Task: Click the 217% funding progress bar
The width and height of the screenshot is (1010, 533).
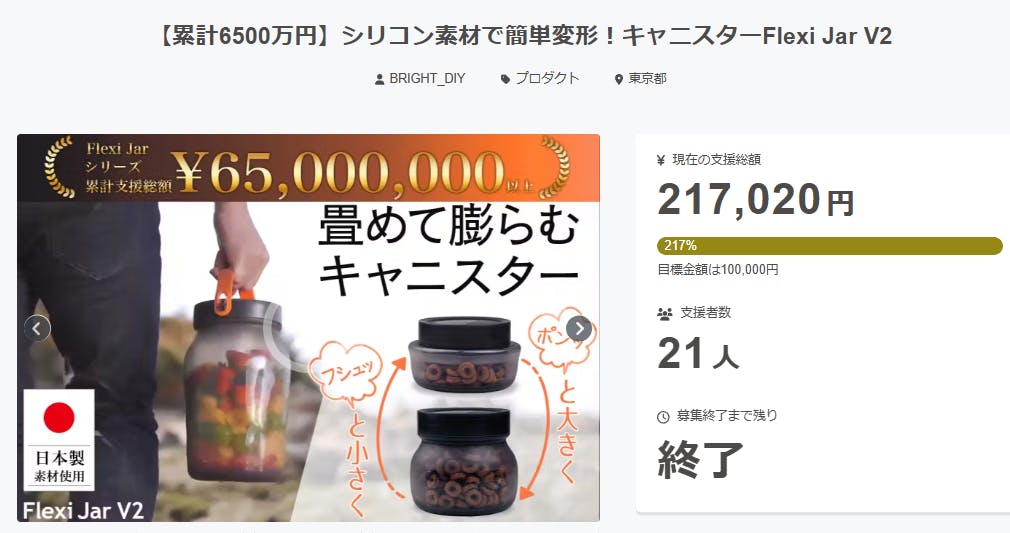Action: pyautogui.click(x=830, y=246)
